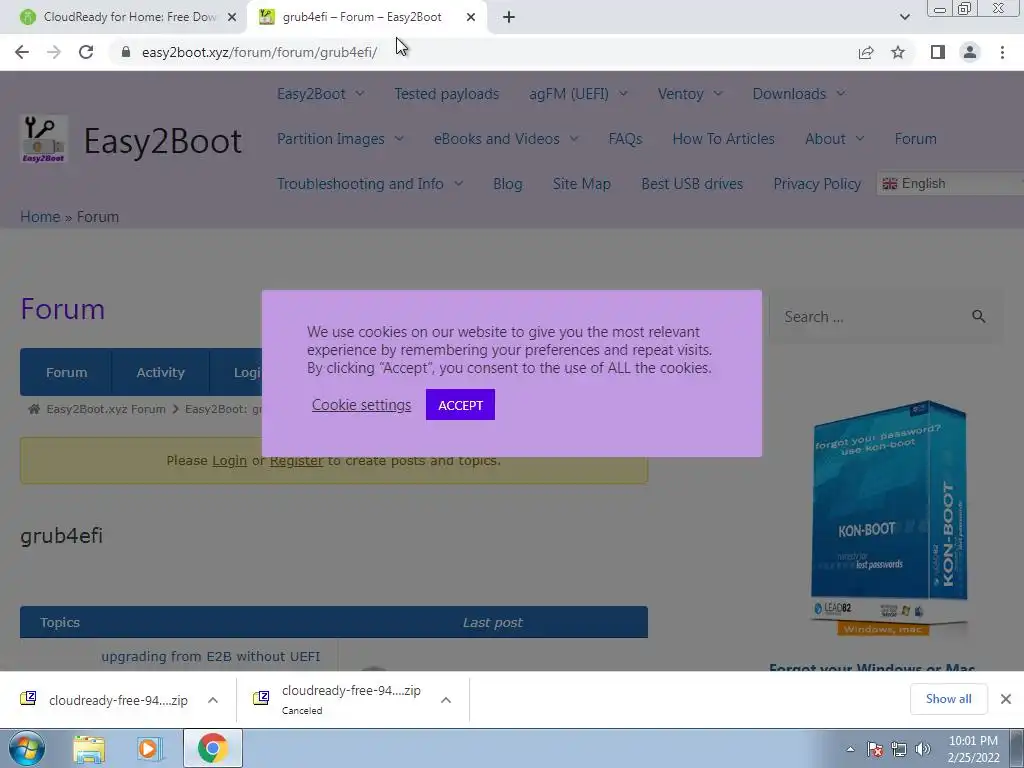Select the grub4efi Forum tab
This screenshot has width=1024, height=768.
(x=362, y=17)
